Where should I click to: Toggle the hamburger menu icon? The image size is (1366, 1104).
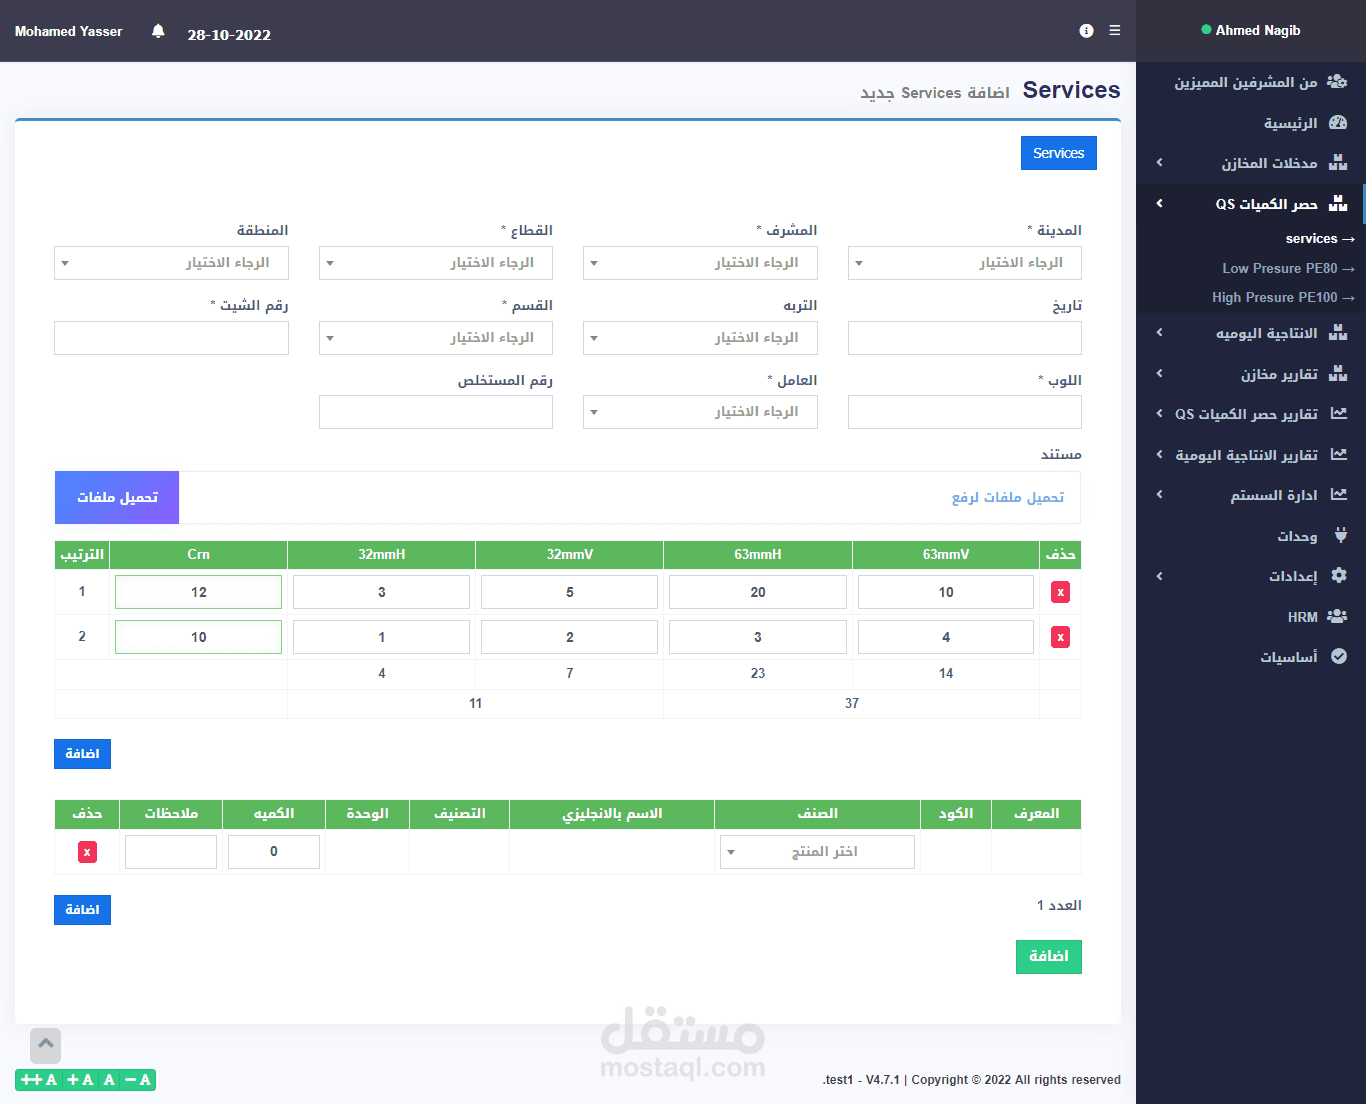tap(1115, 31)
